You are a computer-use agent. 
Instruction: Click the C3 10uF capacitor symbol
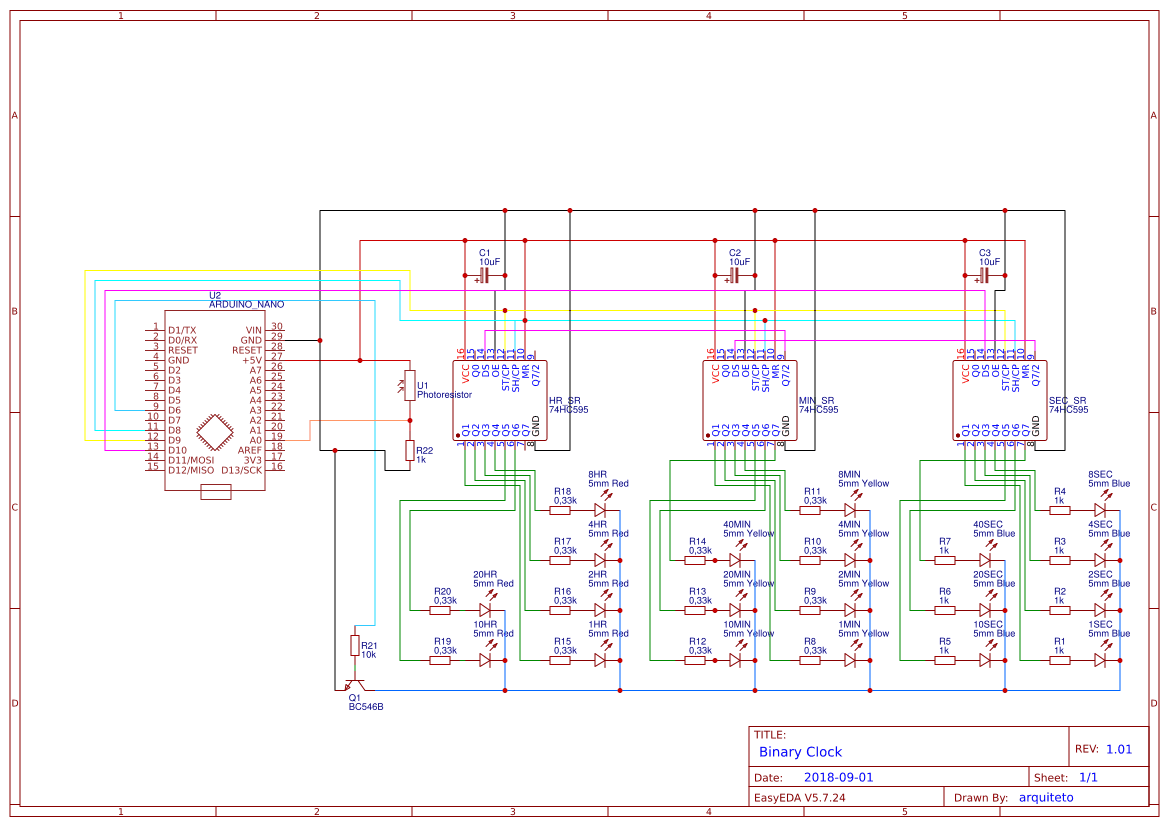(x=984, y=276)
